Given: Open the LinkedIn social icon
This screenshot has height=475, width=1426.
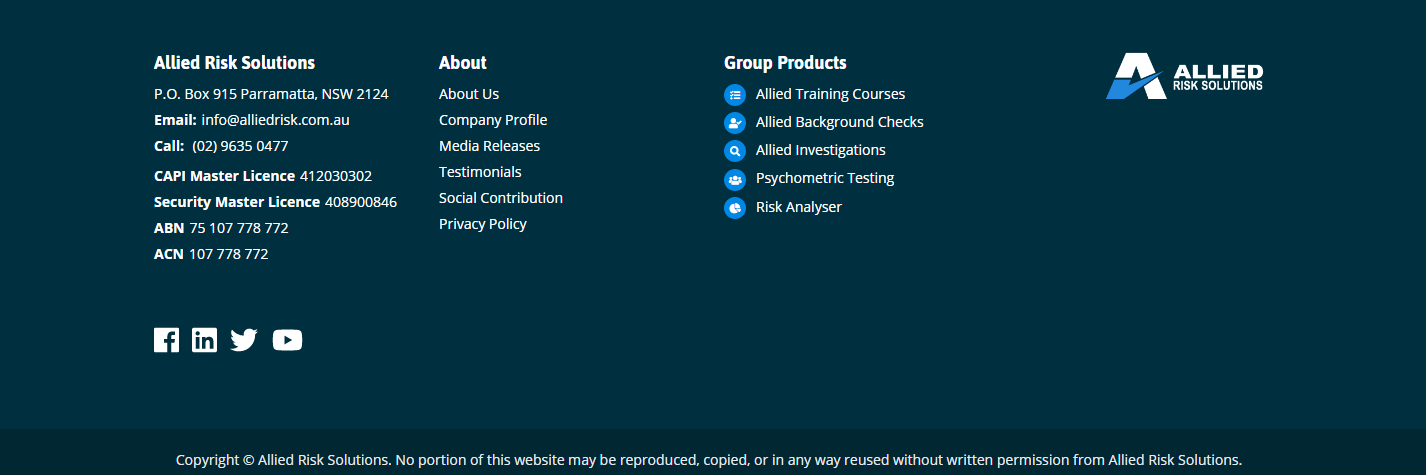Looking at the screenshot, I should point(204,340).
